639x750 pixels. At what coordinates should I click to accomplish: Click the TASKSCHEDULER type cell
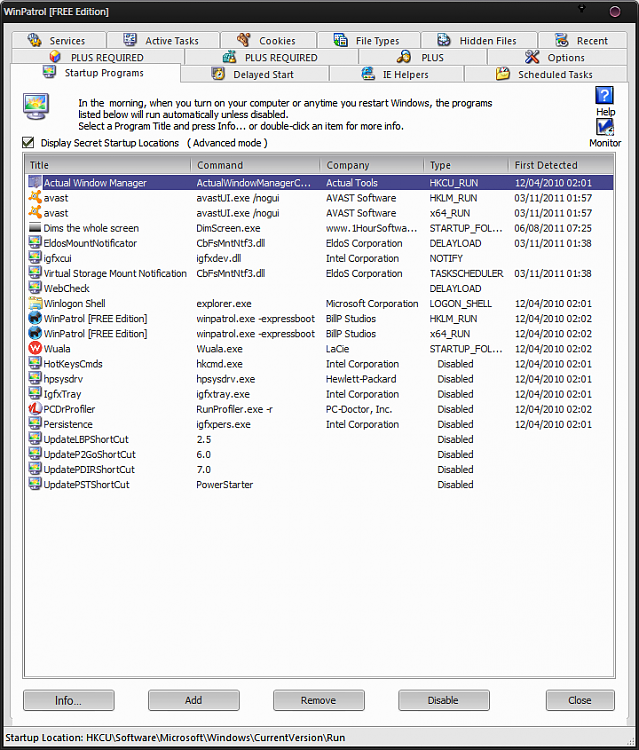(x=466, y=273)
